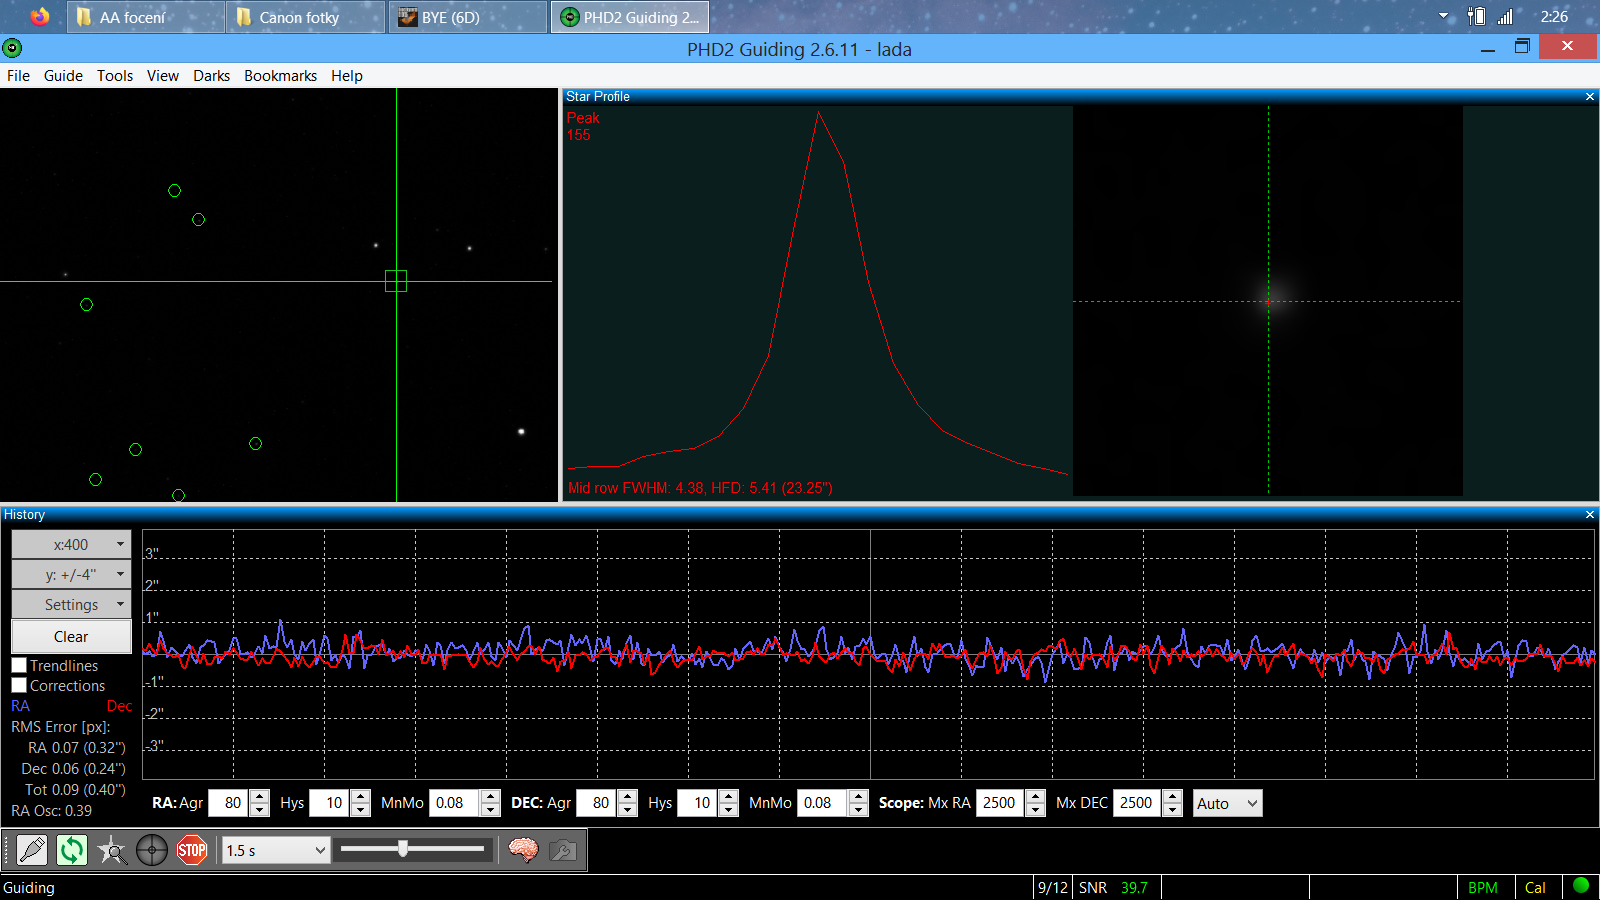1601x910 pixels.
Task: Switch to BYE (6D) in the taskbar
Action: coord(450,17)
